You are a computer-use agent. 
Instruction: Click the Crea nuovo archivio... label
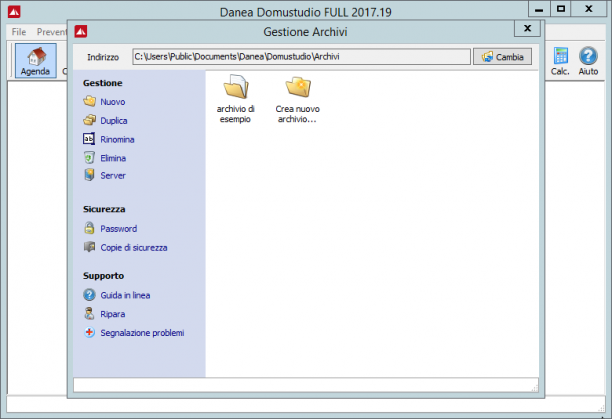coord(297,114)
